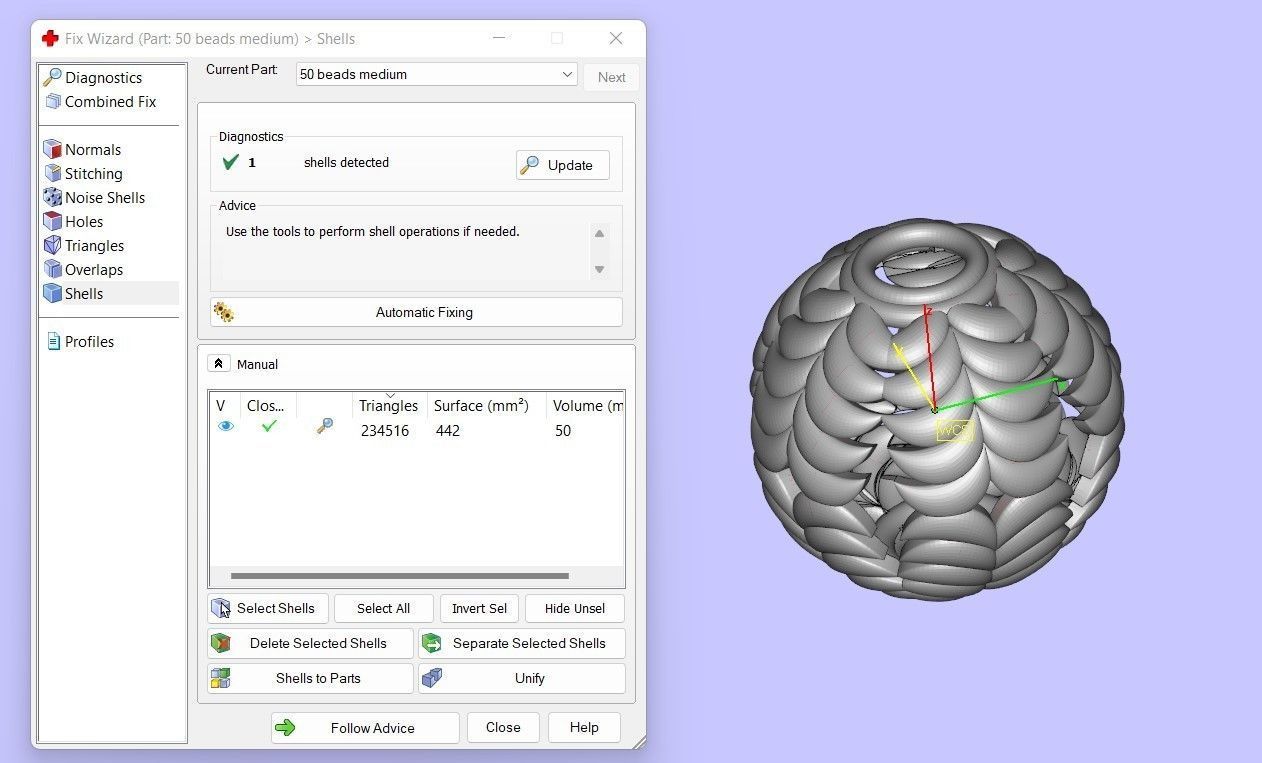Viewport: 1262px width, 763px height.
Task: Open Profiles in the sidebar
Action: pos(79,342)
